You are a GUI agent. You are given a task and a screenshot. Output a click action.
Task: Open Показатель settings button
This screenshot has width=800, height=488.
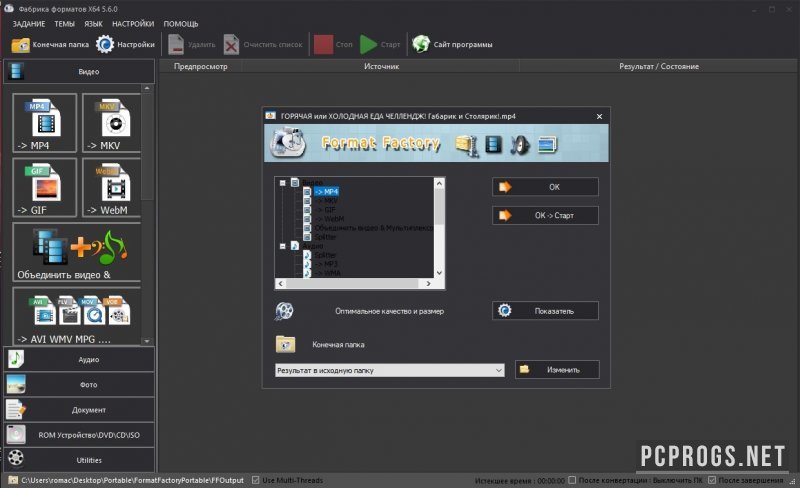point(545,311)
